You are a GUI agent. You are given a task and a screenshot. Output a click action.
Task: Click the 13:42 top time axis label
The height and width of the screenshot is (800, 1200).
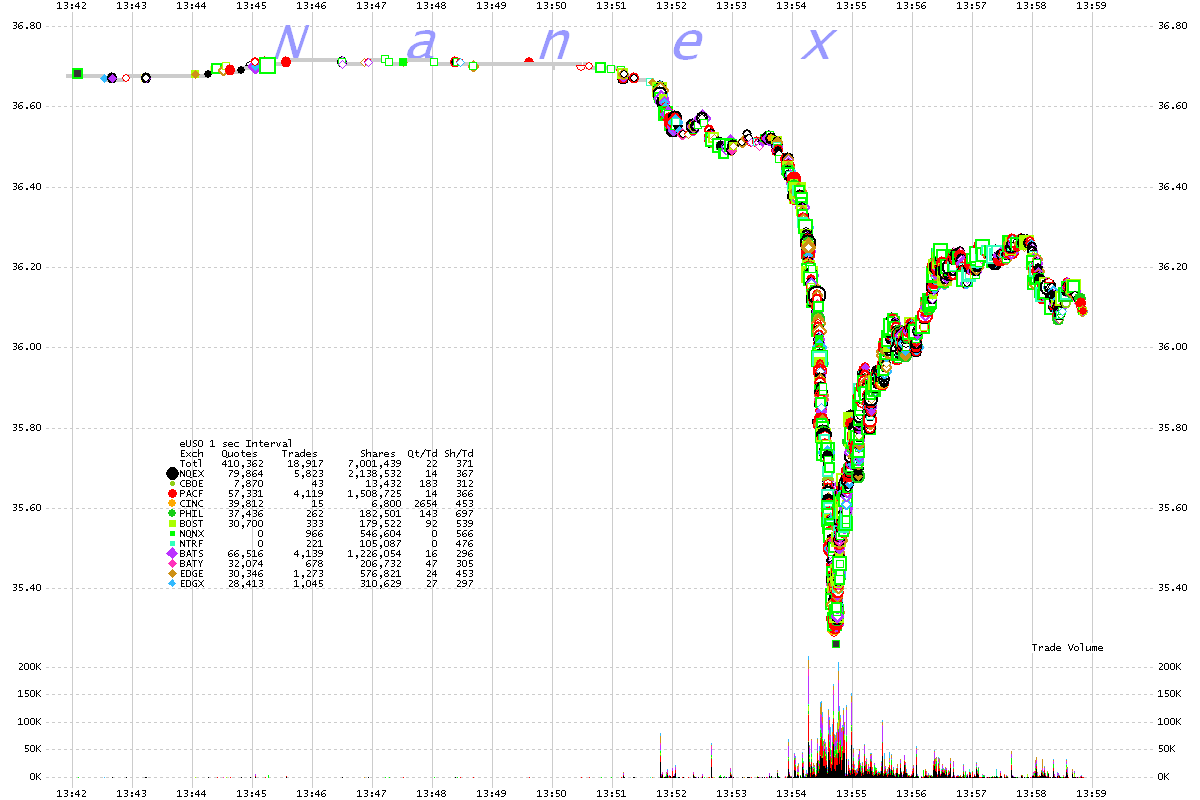(72, 6)
